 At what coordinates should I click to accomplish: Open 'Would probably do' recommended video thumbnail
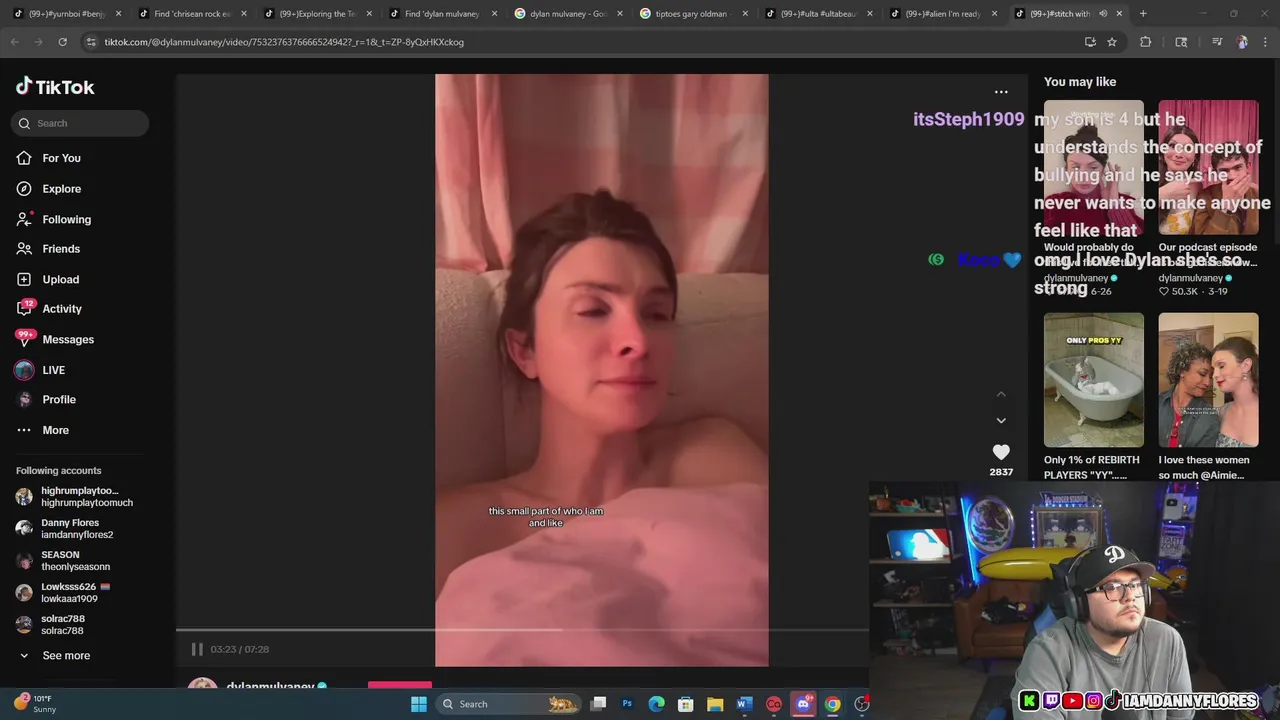[1093, 168]
